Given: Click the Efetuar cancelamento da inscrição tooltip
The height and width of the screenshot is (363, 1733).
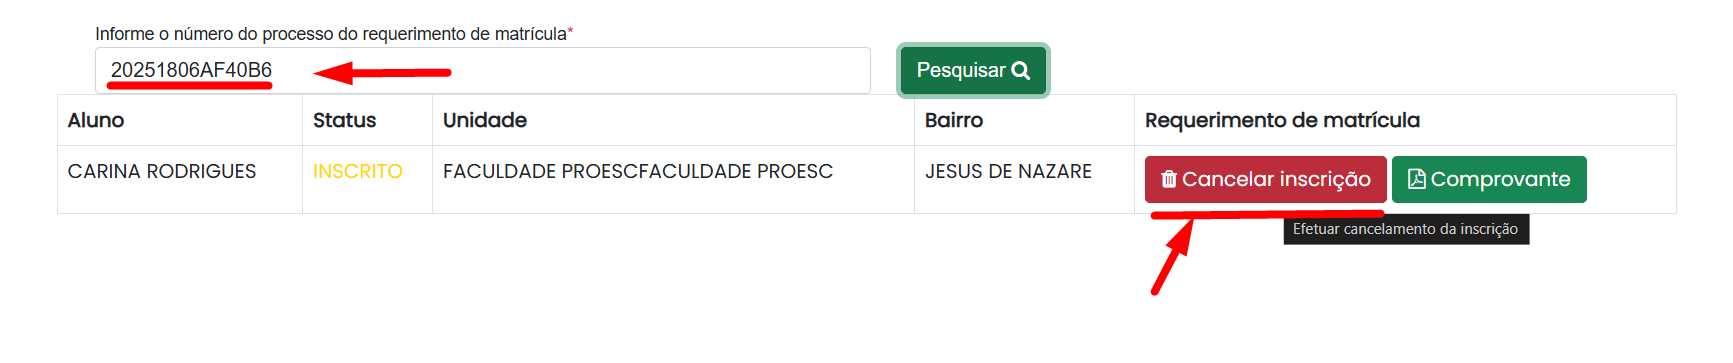Looking at the screenshot, I should pos(1406,229).
